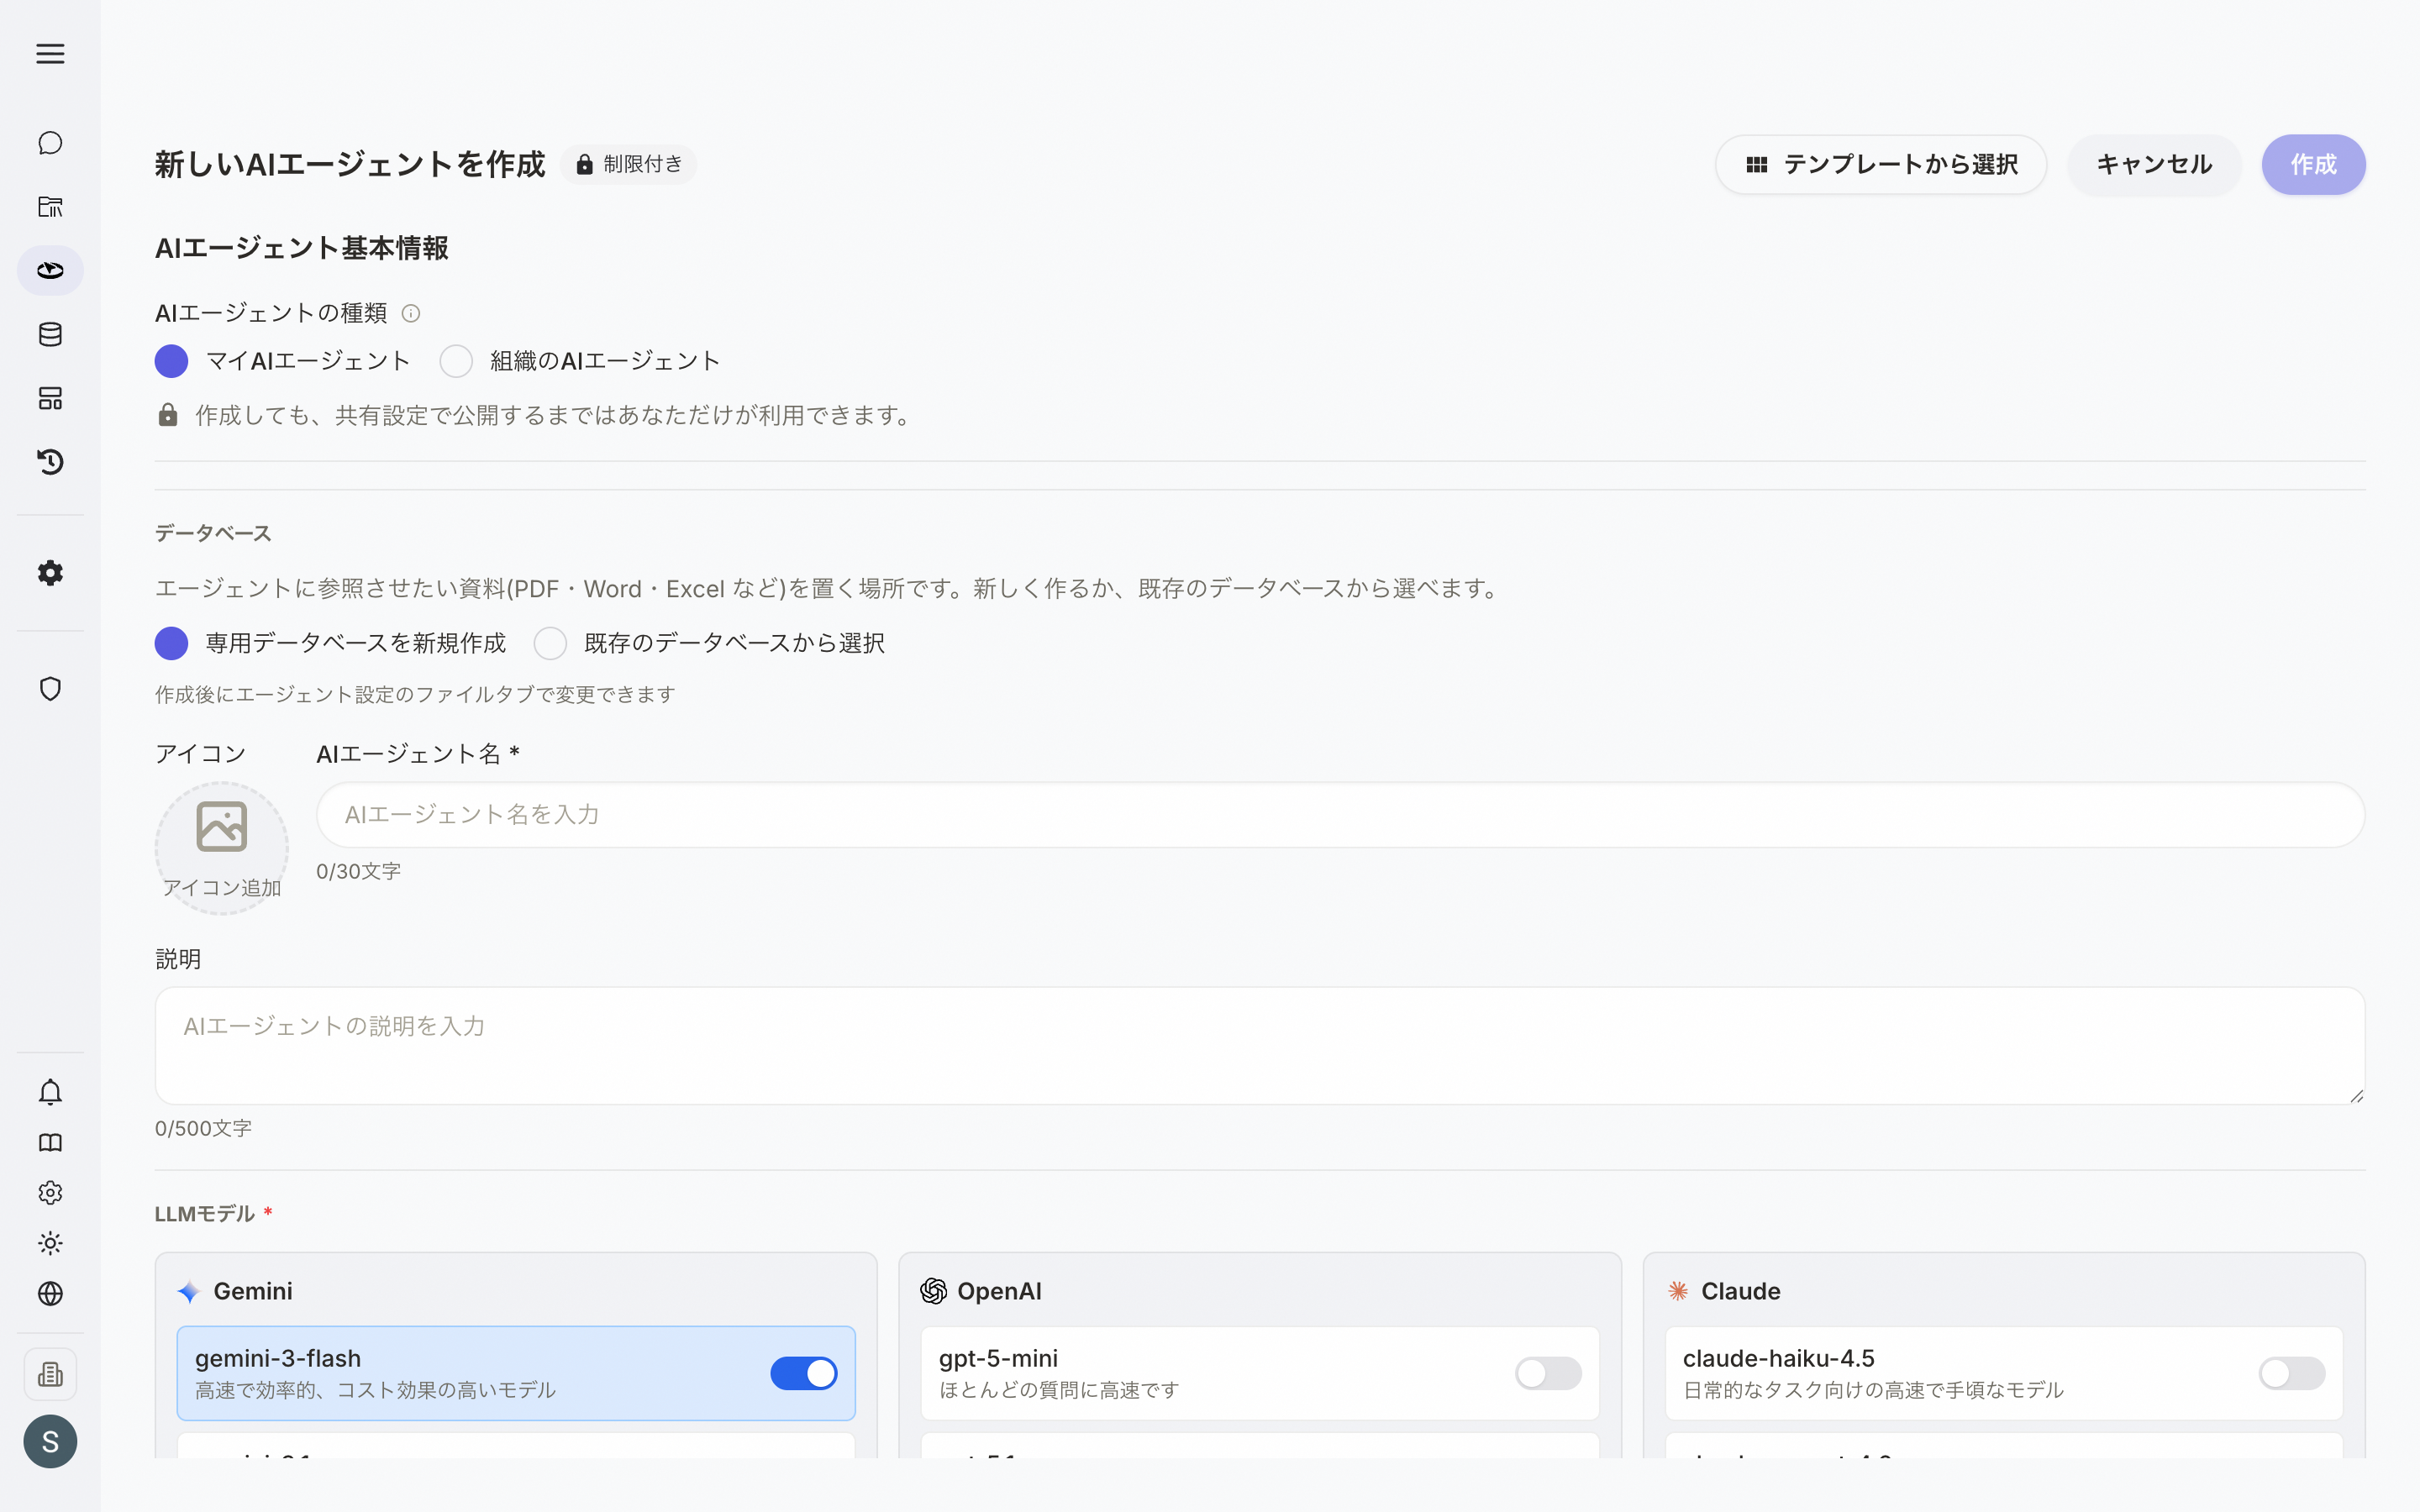2420x1512 pixels.
Task: Toggle the sun theme icon
Action: [50, 1243]
